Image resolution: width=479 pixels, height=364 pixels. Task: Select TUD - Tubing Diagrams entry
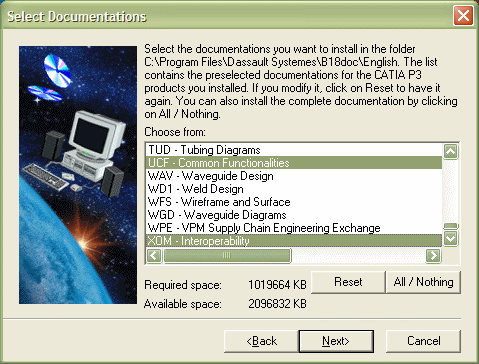tap(294, 150)
